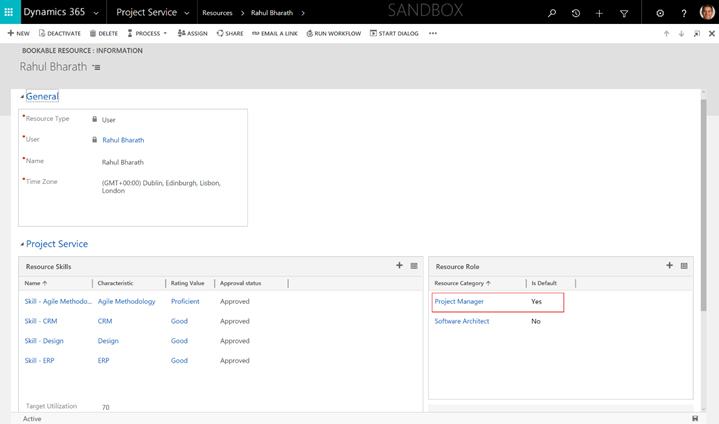Add a new Resource Skill record
Screen dimensions: 719x424
pos(399,265)
